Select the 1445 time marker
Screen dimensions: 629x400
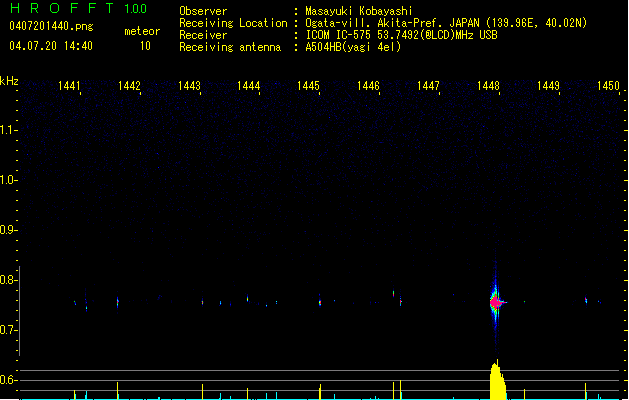click(x=308, y=87)
